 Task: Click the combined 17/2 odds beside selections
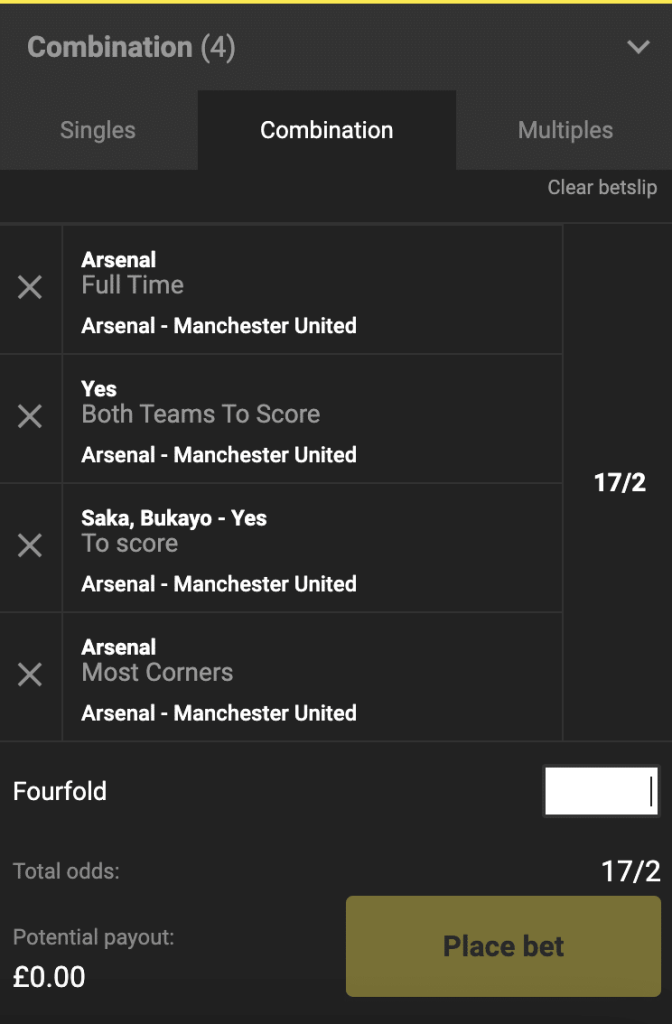point(620,483)
